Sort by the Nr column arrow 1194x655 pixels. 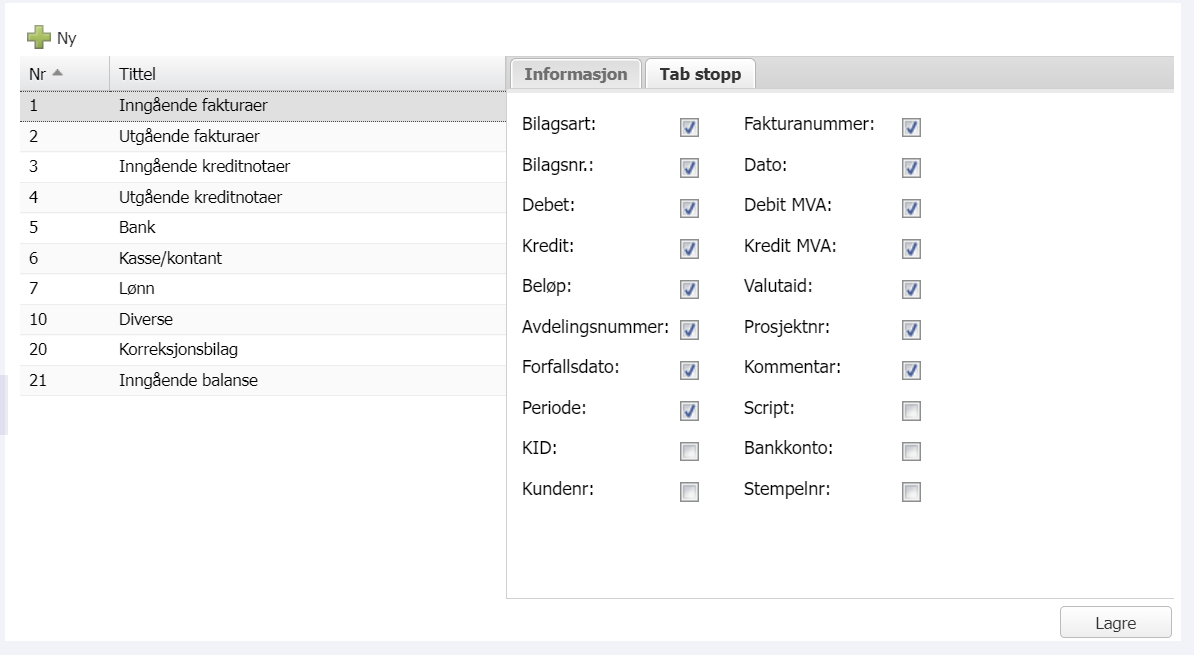[57, 73]
